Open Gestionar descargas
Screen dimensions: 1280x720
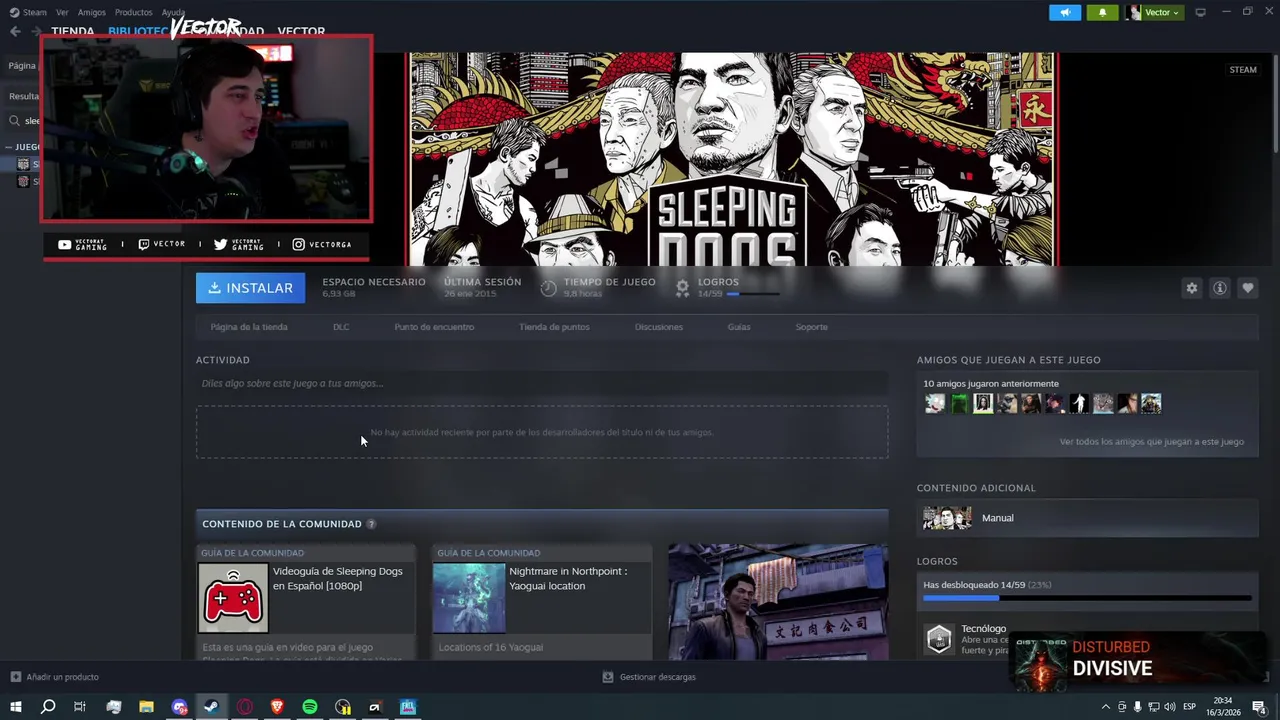(x=649, y=677)
